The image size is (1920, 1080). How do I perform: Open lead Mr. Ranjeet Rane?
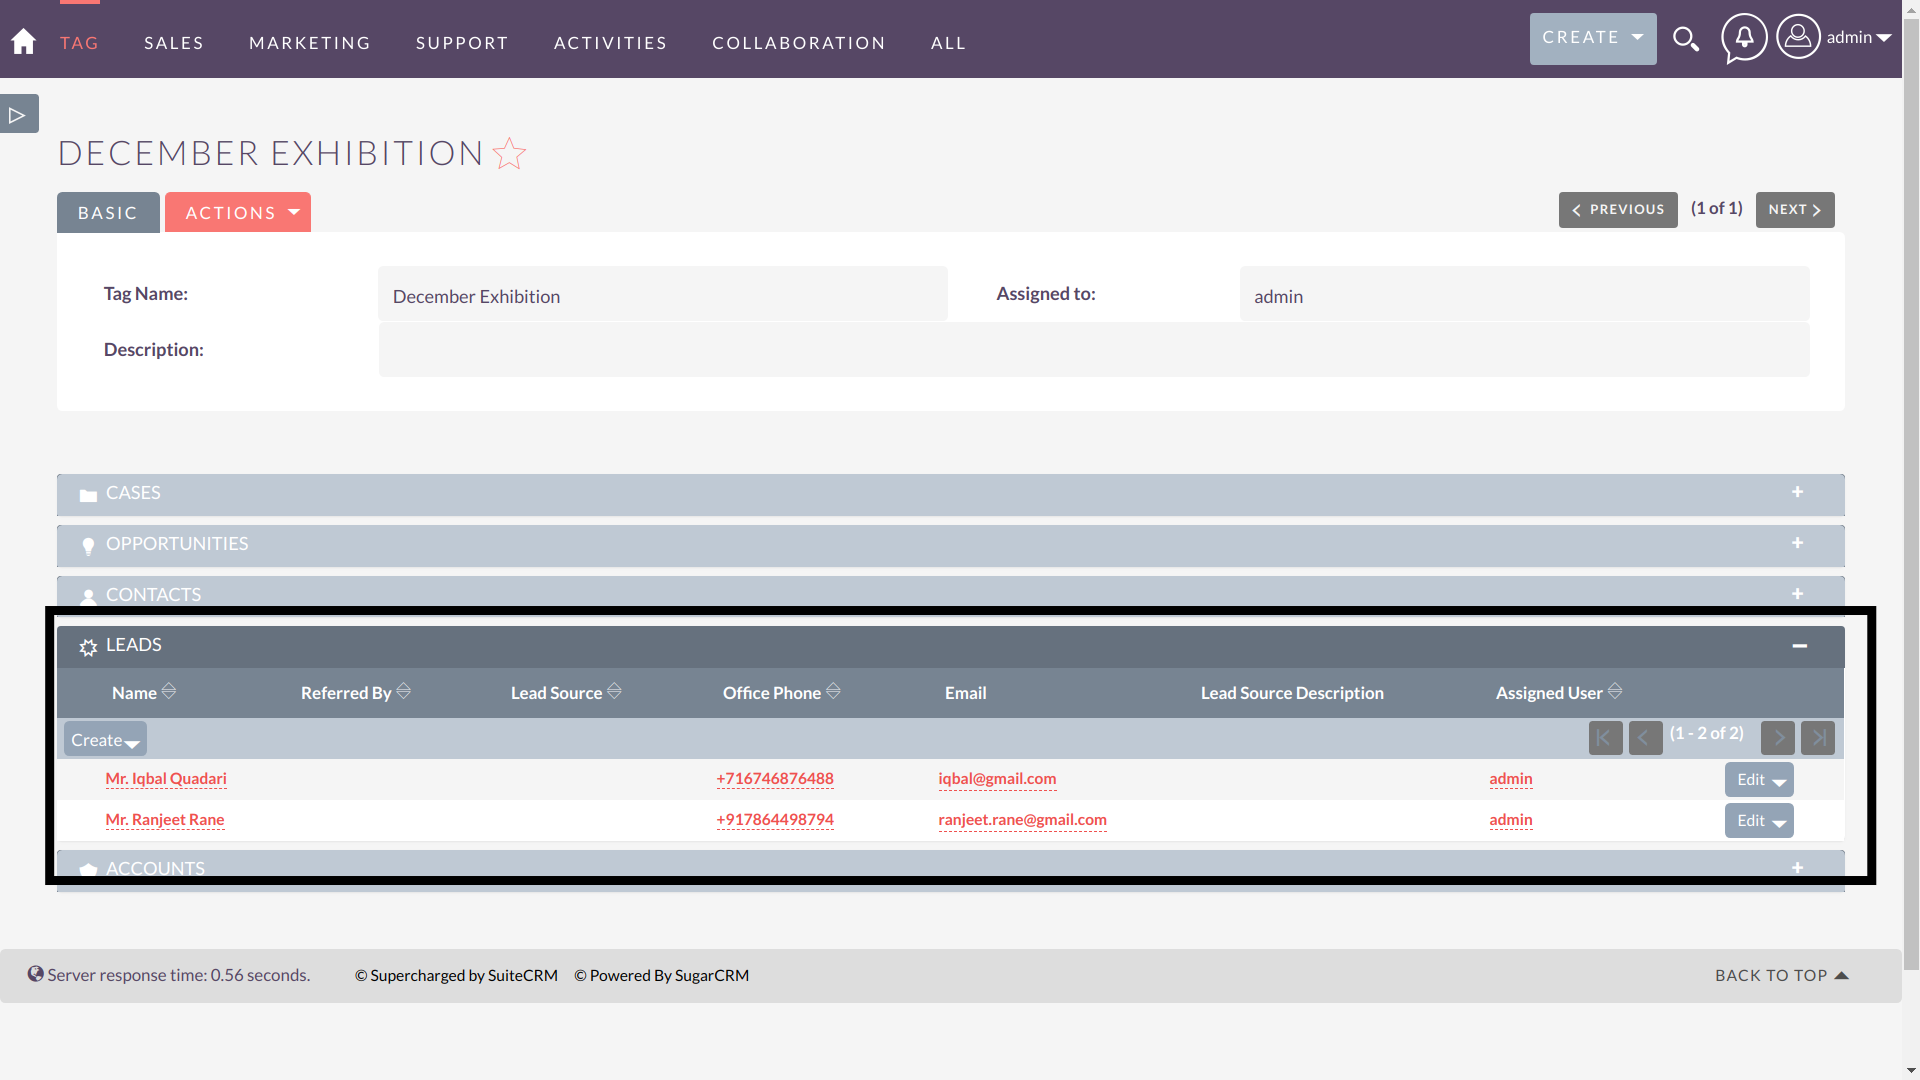[x=165, y=819]
